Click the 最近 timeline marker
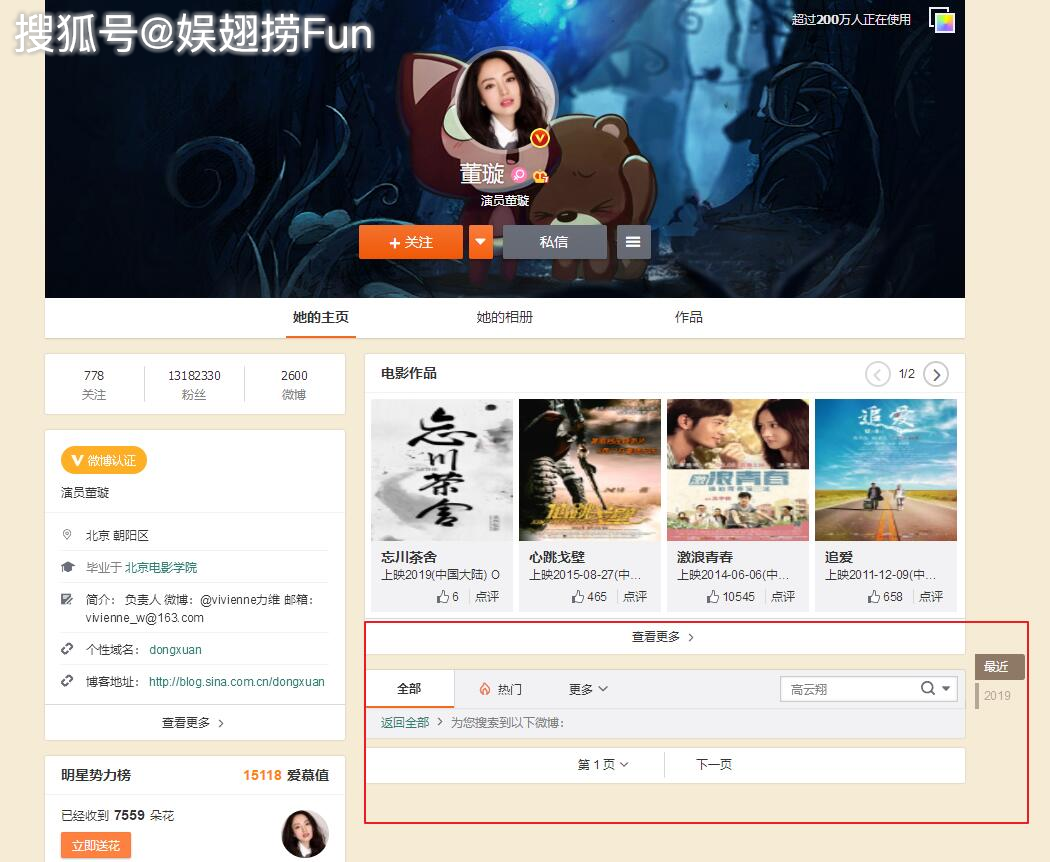1050x862 pixels. (999, 666)
